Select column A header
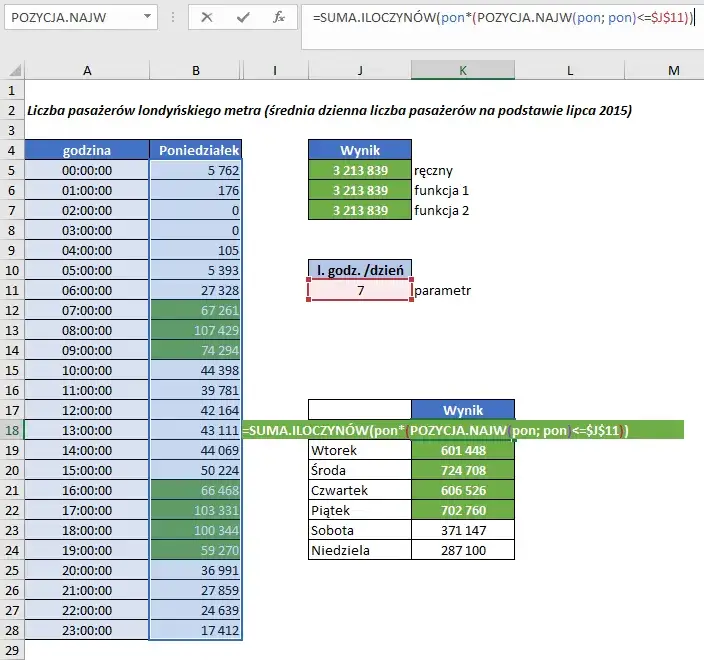Viewport: 704px width, 660px height. [87, 70]
